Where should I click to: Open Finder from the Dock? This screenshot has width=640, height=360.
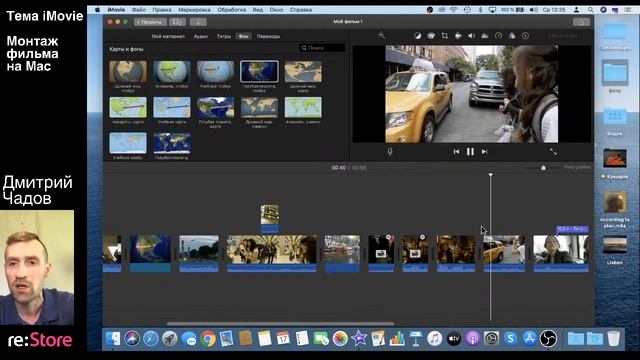click(x=113, y=339)
